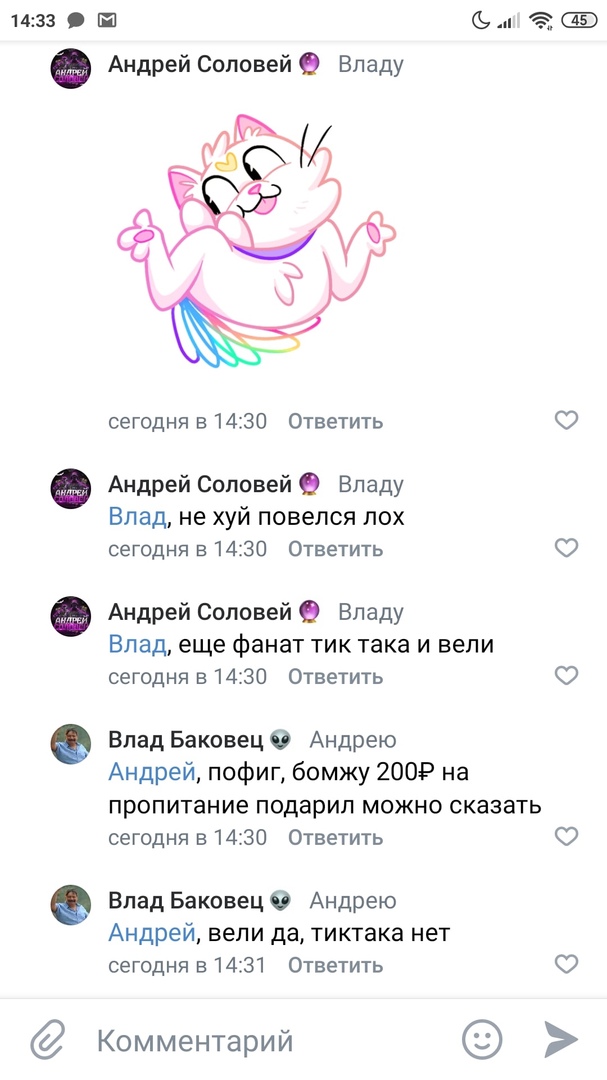Viewport: 607px width, 1080px height.
Task: Tap the Gmail notification icon in status bar
Action: pyautogui.click(x=107, y=21)
